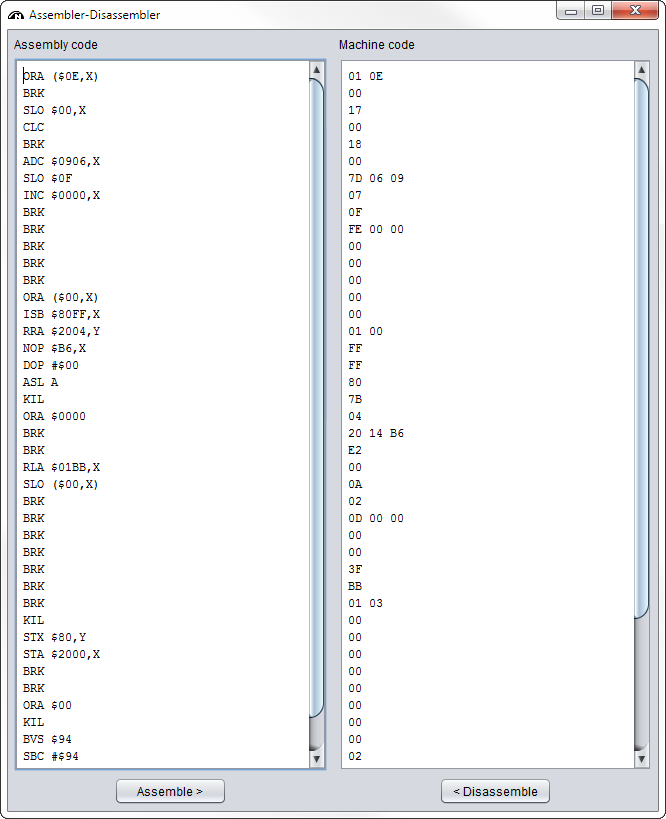Click the Machine code scrollbar thumb
The image size is (666, 819).
642,347
